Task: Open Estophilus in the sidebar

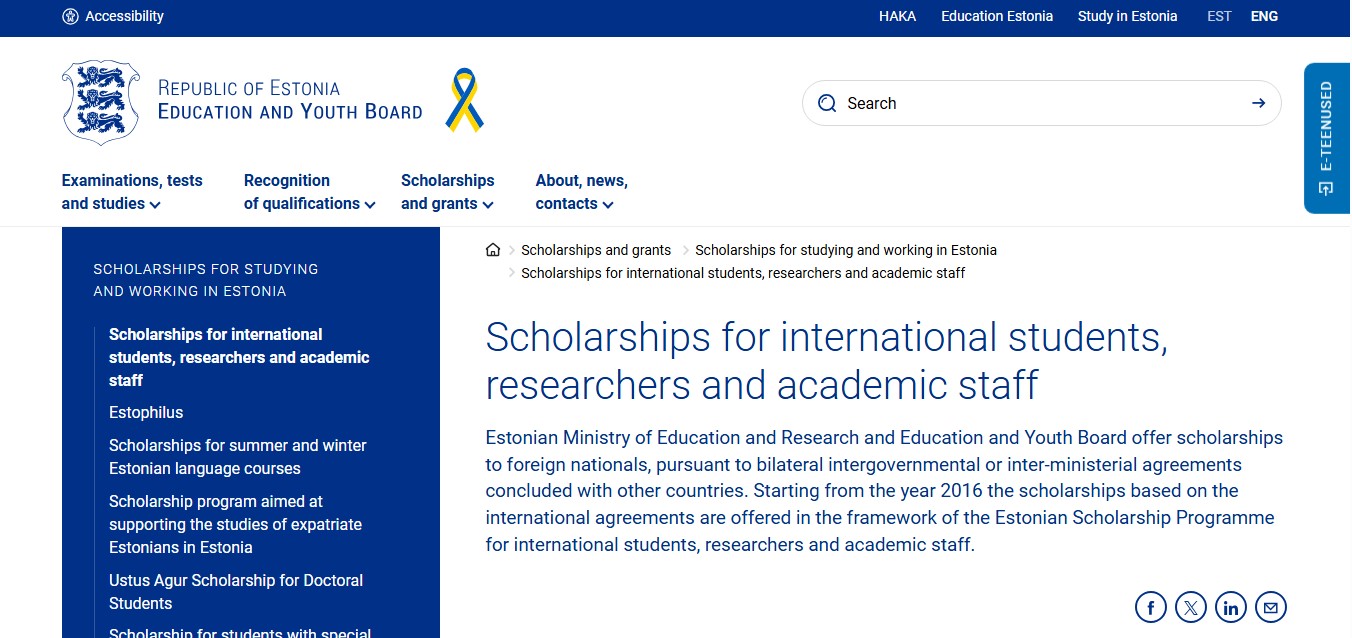Action: 146,413
